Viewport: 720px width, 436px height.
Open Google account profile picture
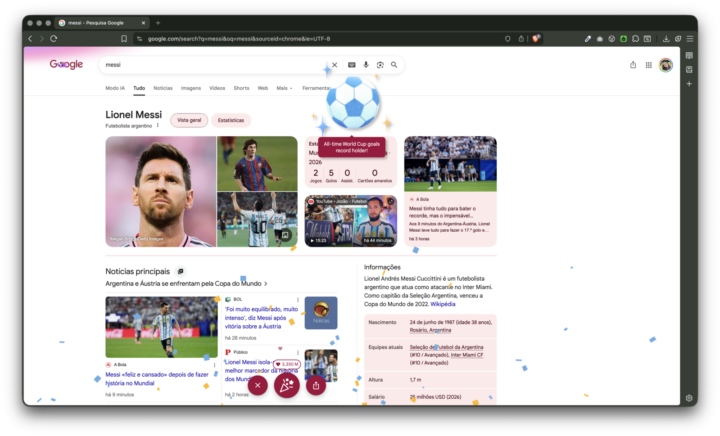pyautogui.click(x=666, y=65)
